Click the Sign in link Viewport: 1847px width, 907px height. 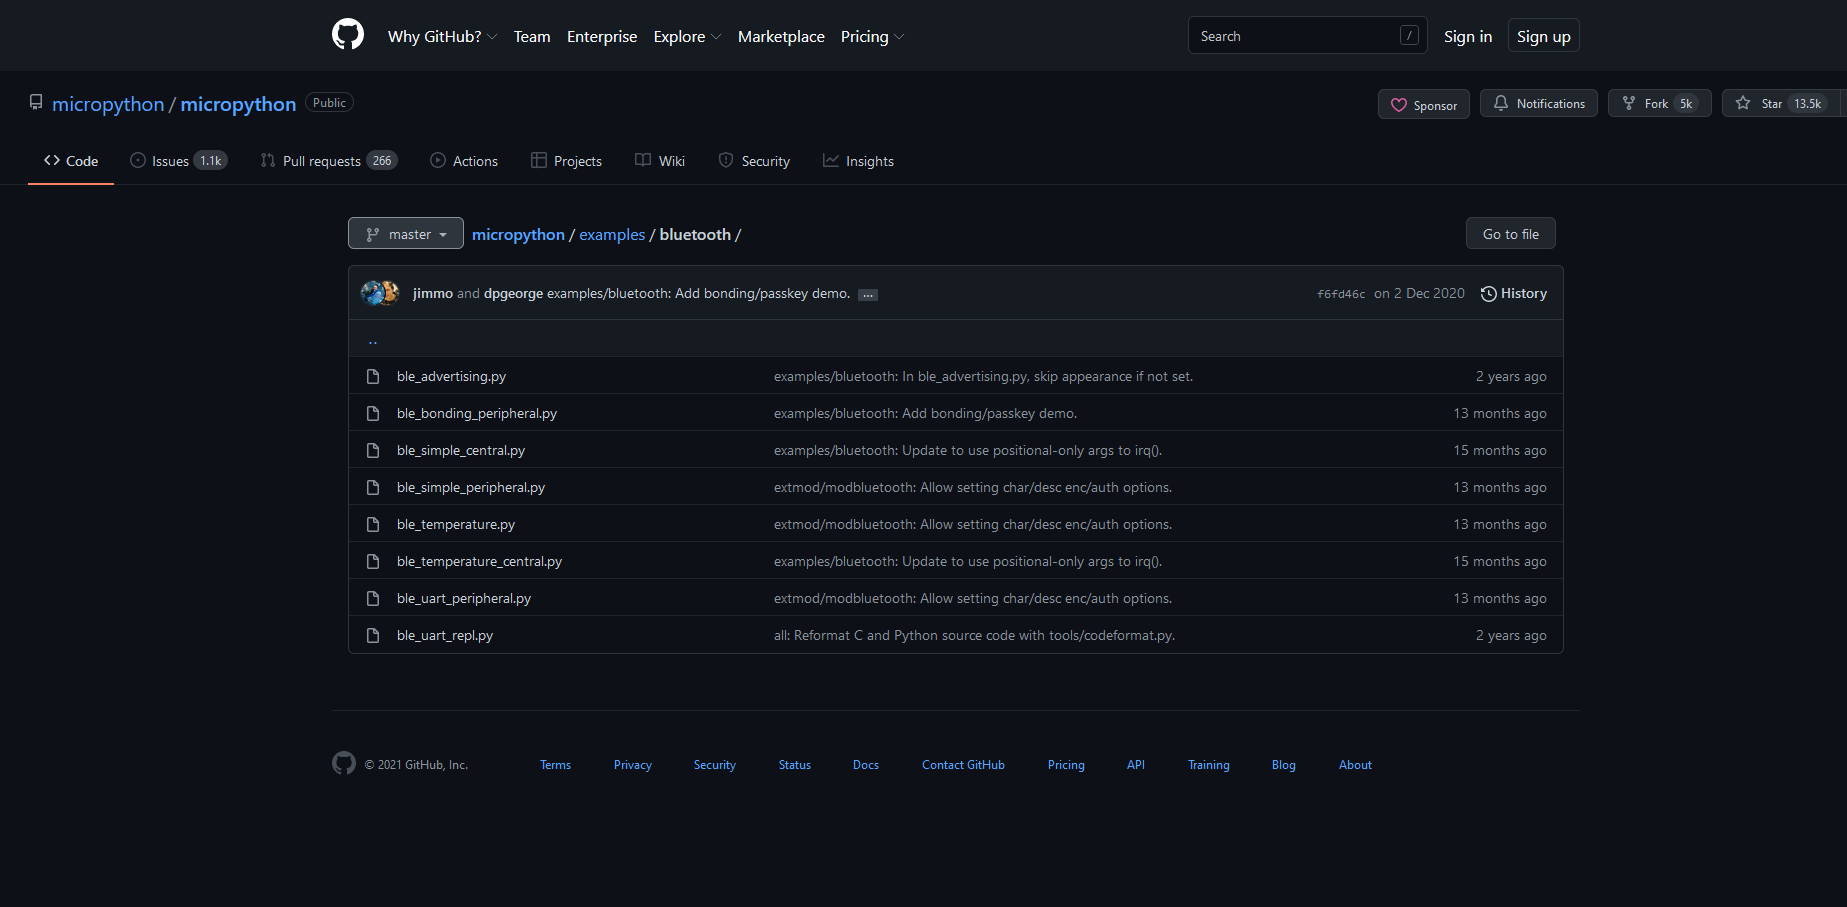click(1468, 37)
